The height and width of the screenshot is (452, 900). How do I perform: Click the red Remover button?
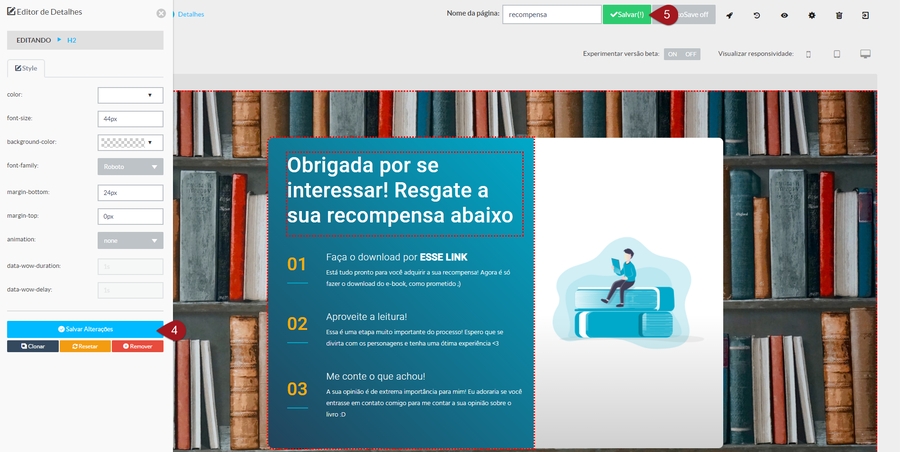137,346
